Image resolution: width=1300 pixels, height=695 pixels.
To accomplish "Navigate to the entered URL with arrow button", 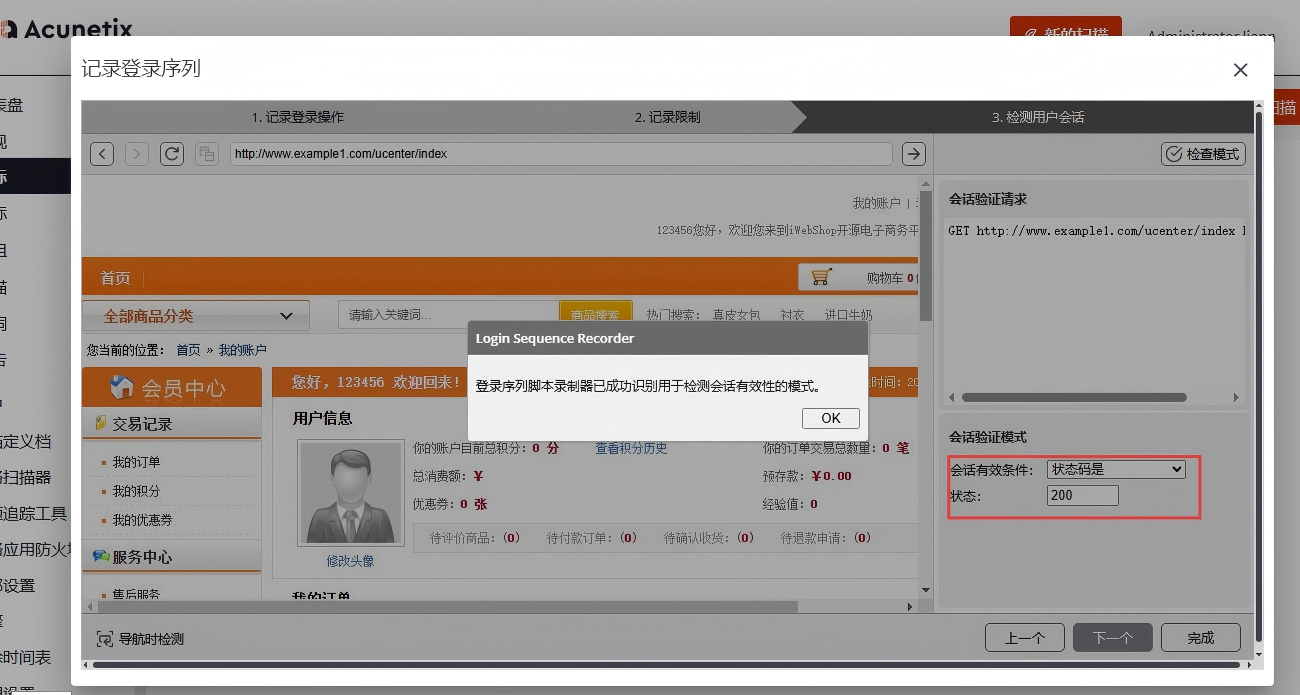I will (x=913, y=154).
